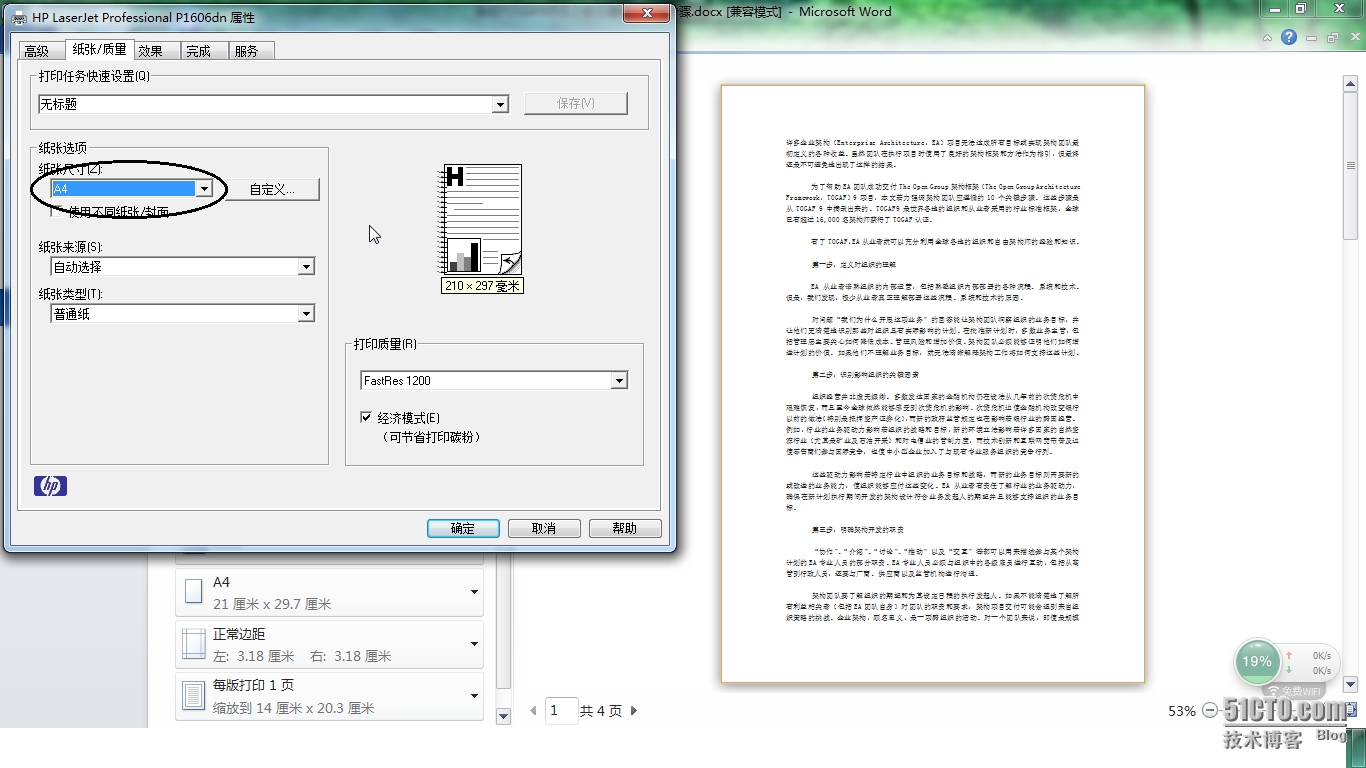The width and height of the screenshot is (1366, 768).
Task: Open the 纸张来源 自动选择 dropdown
Action: point(183,267)
